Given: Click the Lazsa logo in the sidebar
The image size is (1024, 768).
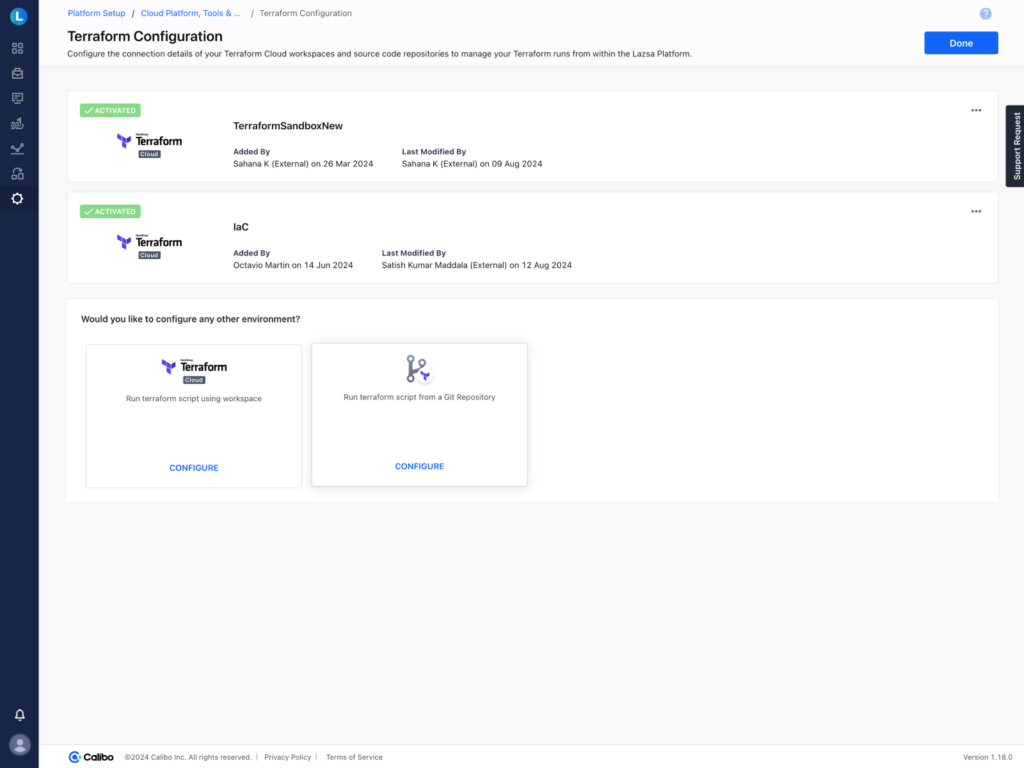Looking at the screenshot, I should point(18,16).
